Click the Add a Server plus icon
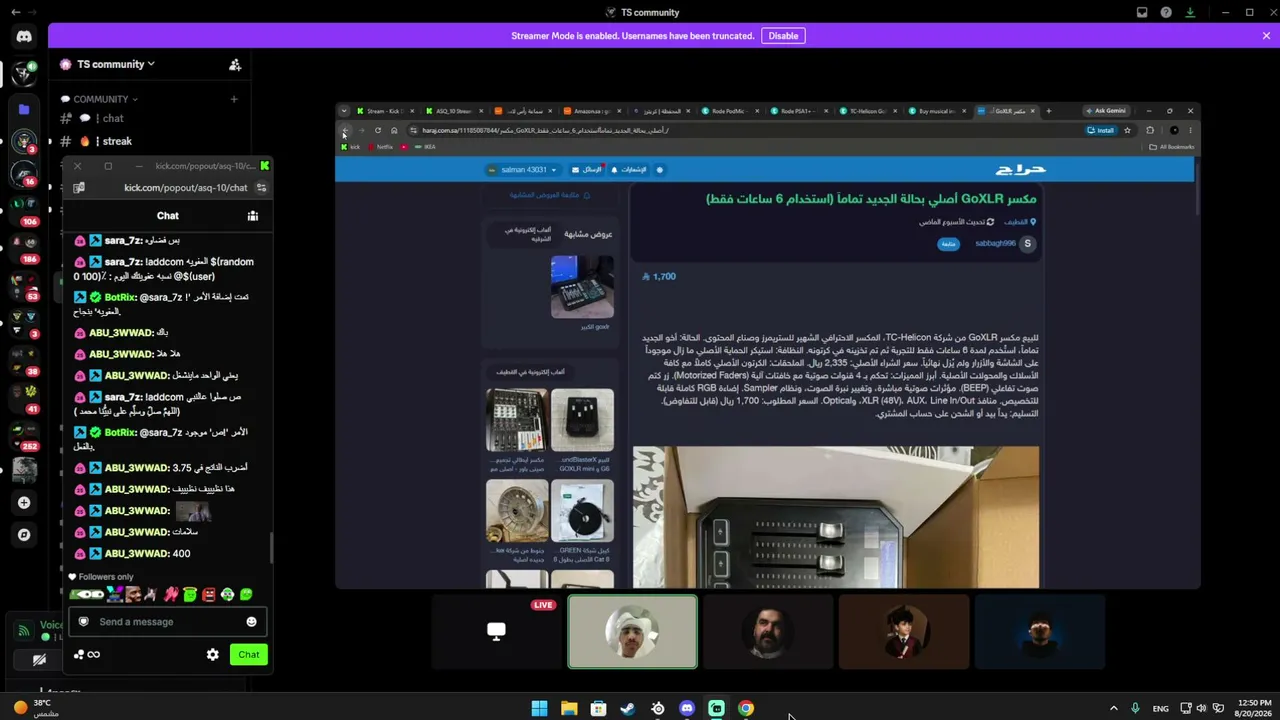The height and width of the screenshot is (720, 1280). [24, 502]
